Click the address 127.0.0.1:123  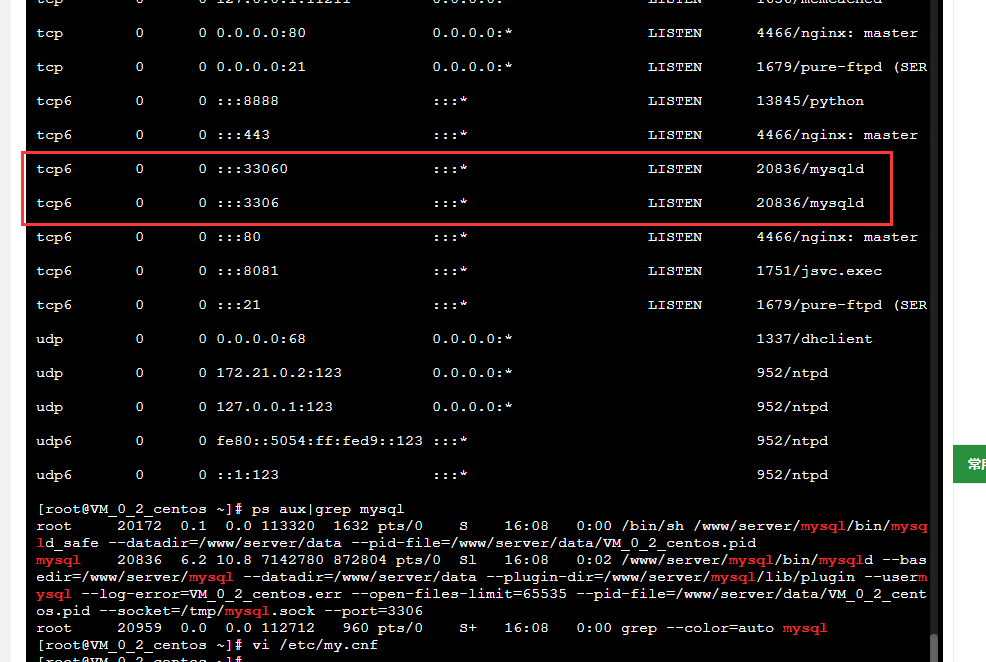[x=275, y=406]
